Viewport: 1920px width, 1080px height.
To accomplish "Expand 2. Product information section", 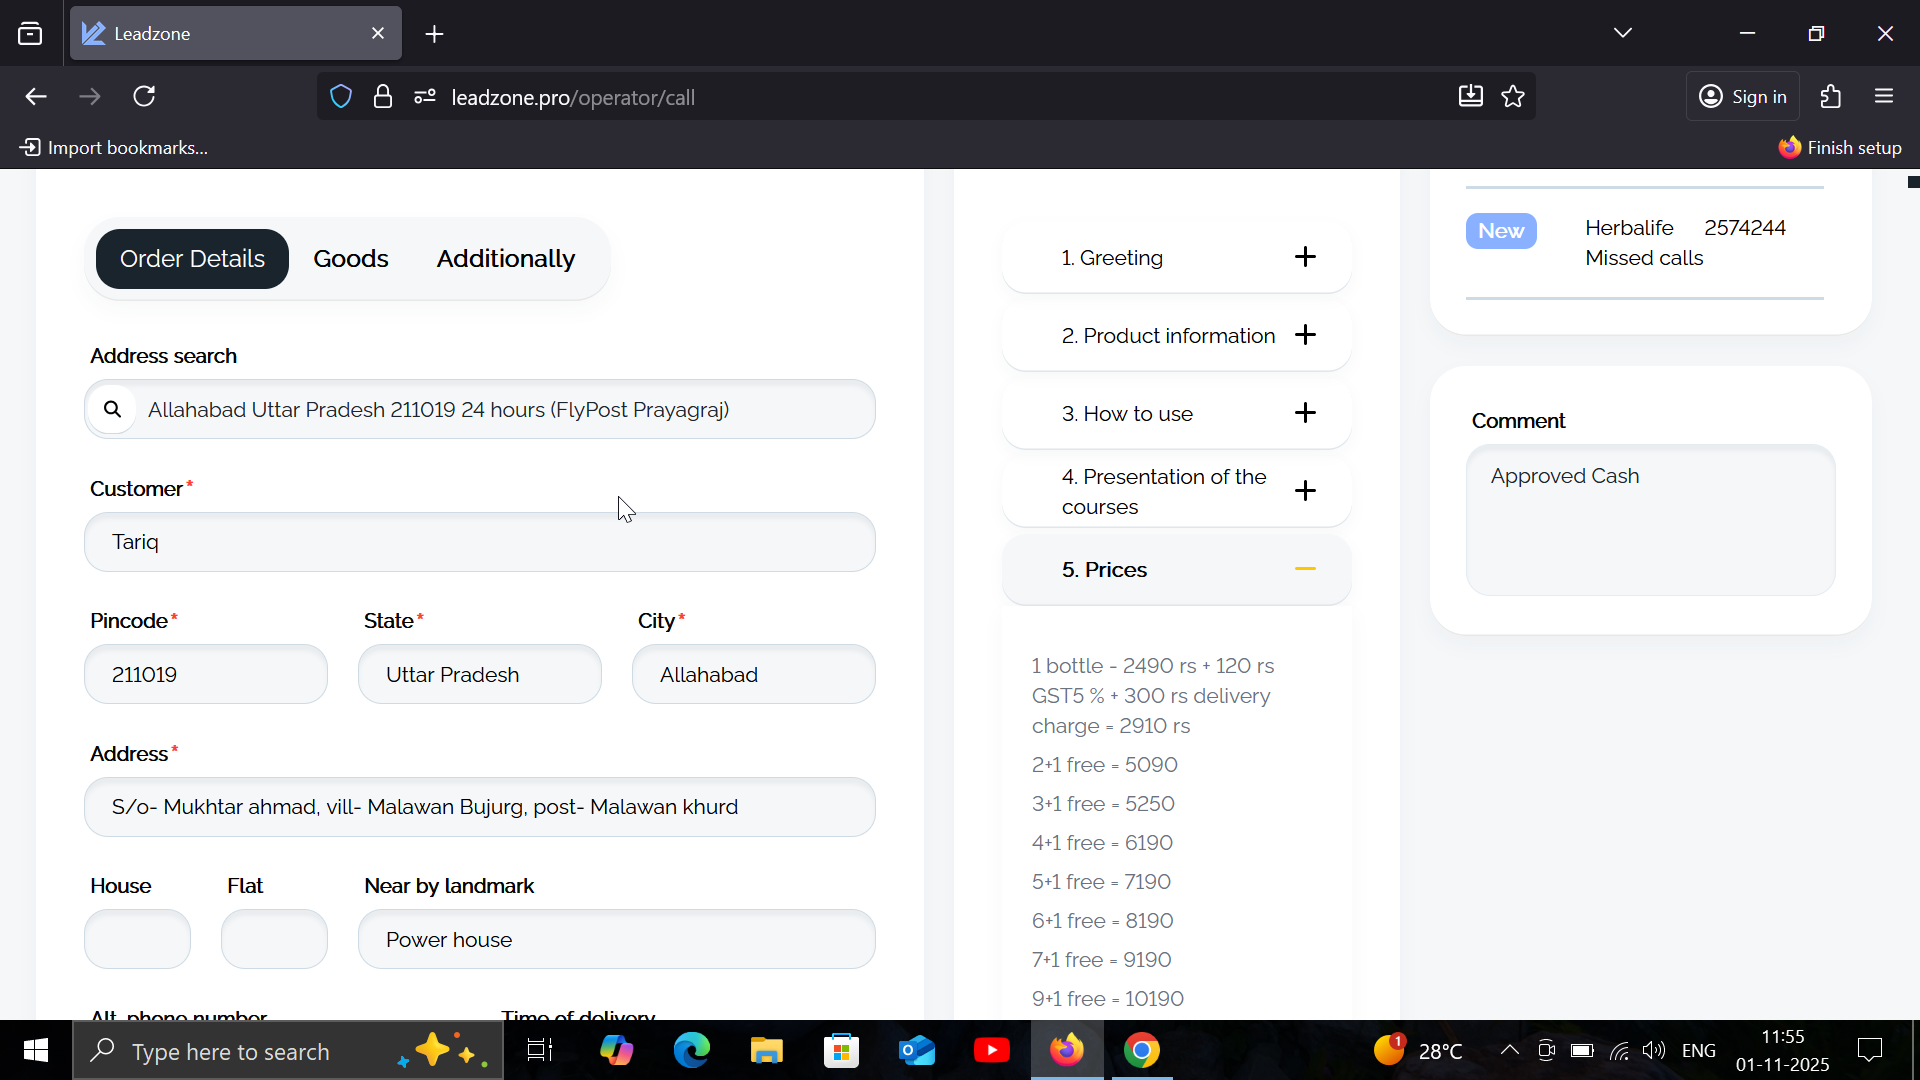I will [x=1305, y=335].
